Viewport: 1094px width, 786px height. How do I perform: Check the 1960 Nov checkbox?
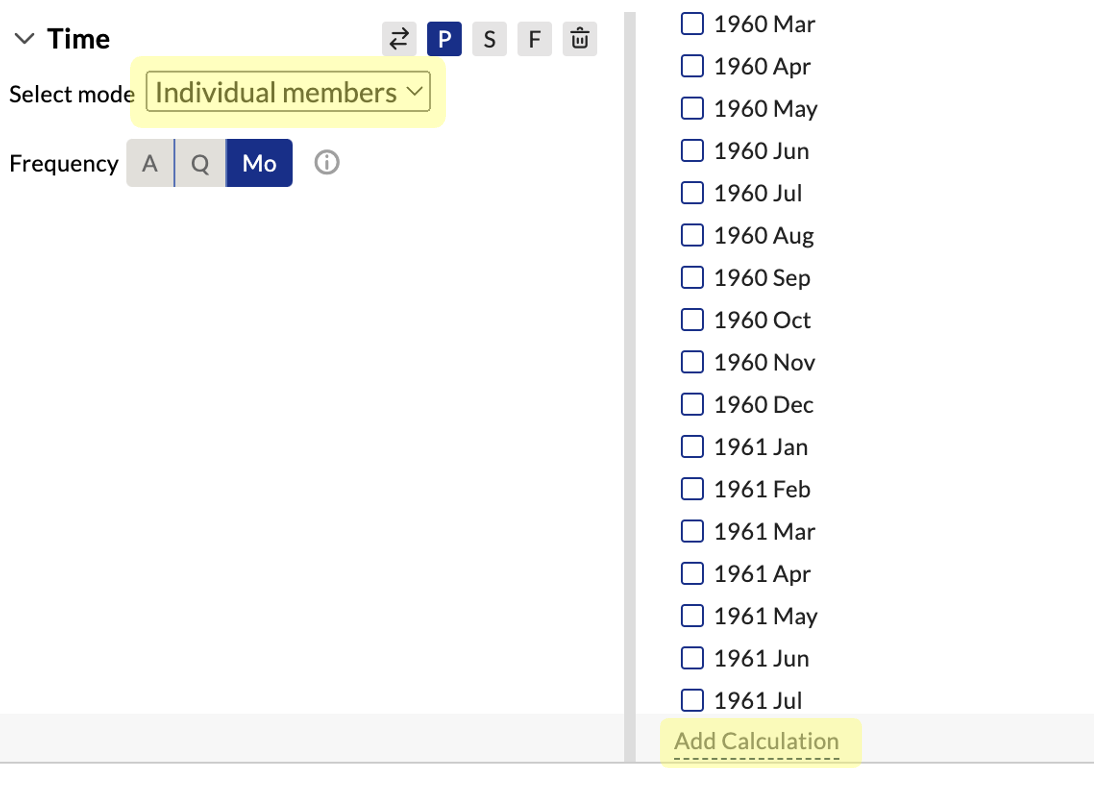[692, 362]
